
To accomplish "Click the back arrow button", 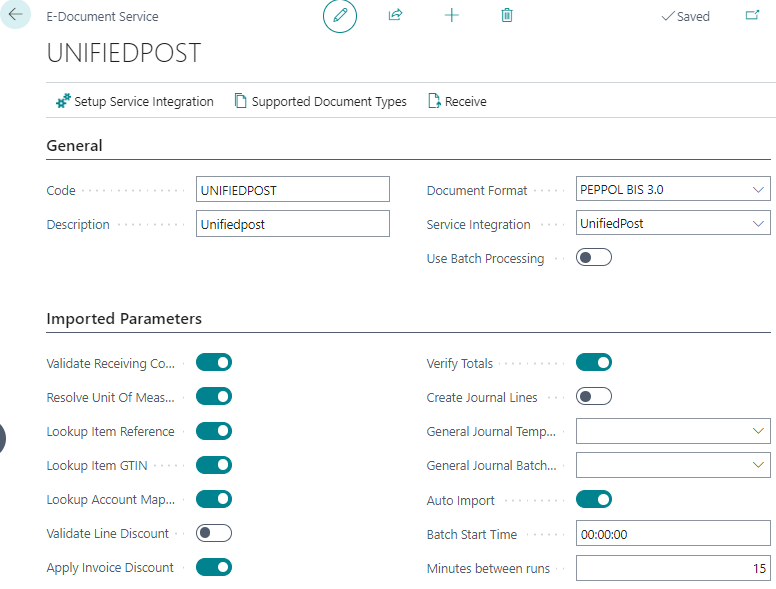I will pyautogui.click(x=15, y=15).
